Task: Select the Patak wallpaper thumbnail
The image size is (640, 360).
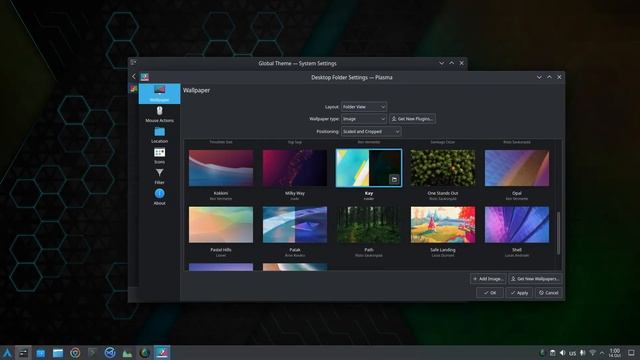Action: coord(295,224)
